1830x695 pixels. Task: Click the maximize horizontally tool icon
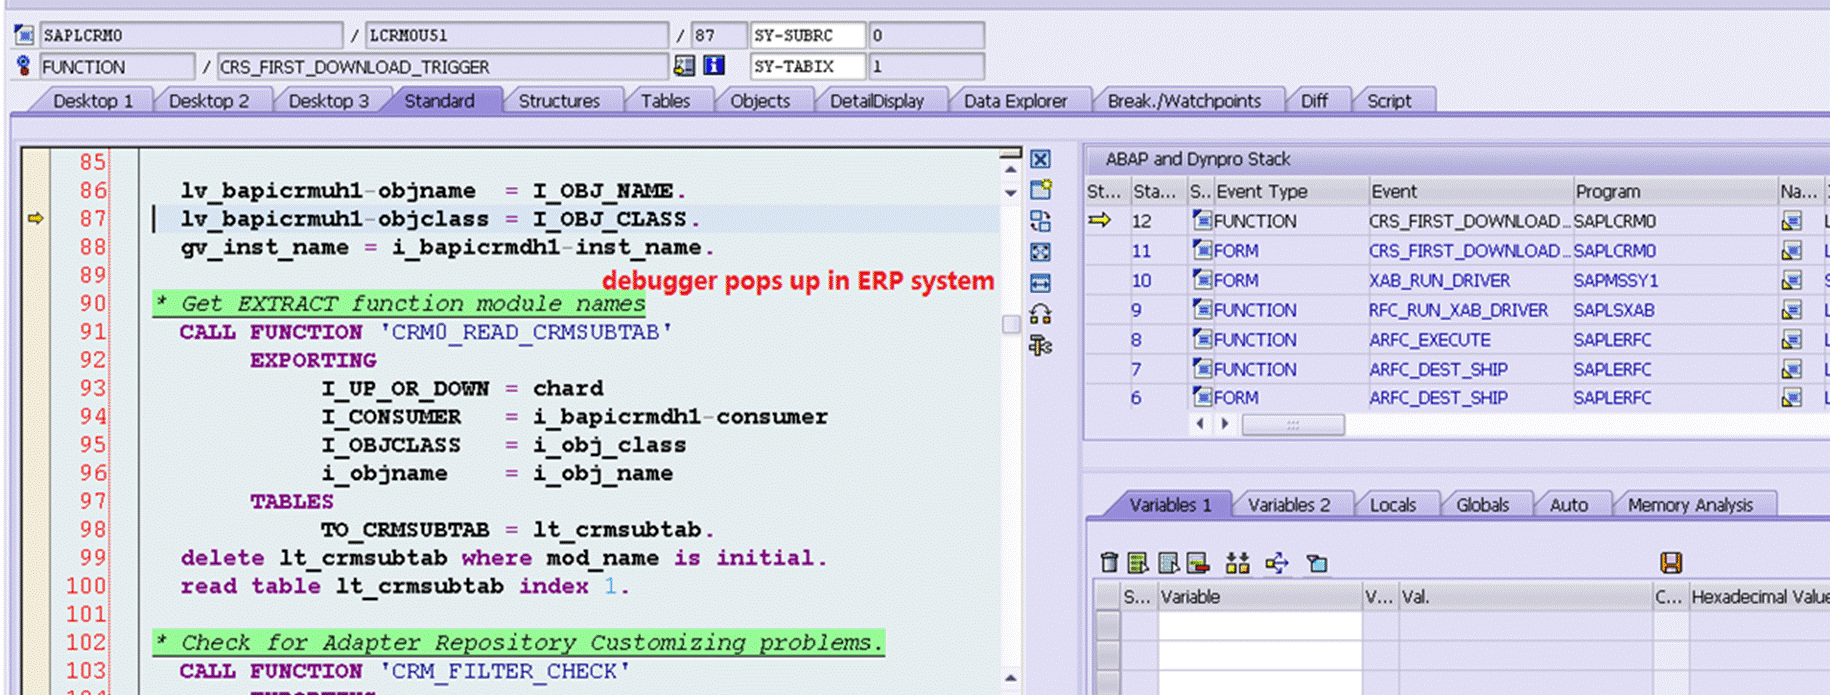pos(1041,283)
